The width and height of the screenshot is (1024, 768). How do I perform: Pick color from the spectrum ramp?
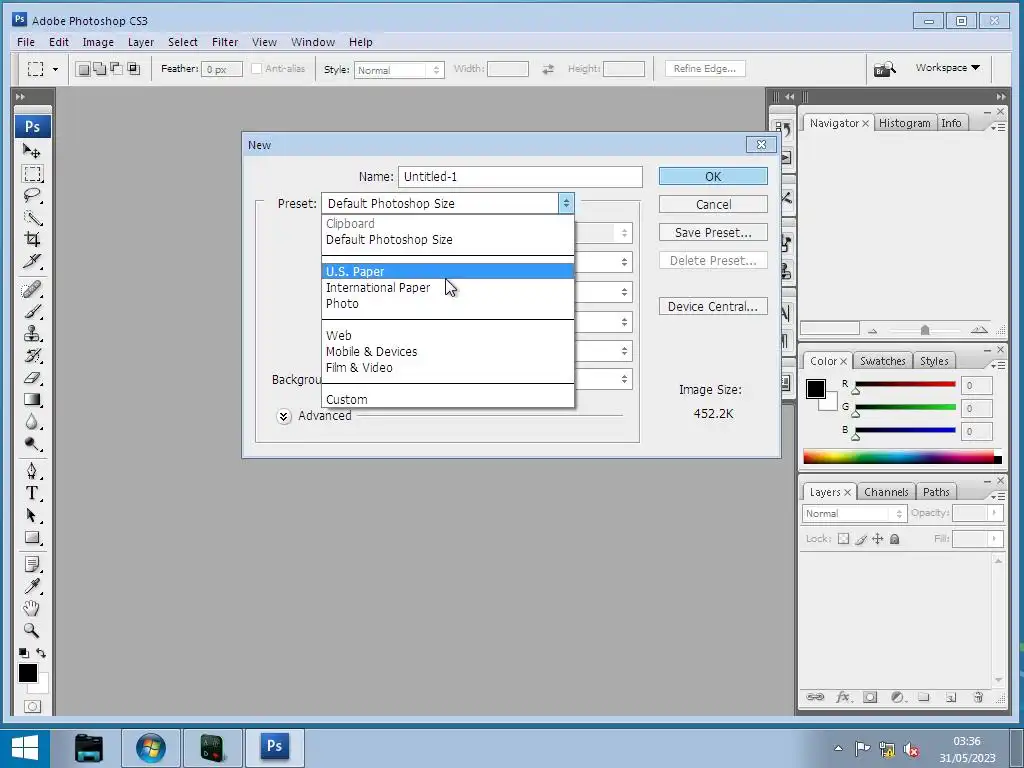pyautogui.click(x=903, y=457)
